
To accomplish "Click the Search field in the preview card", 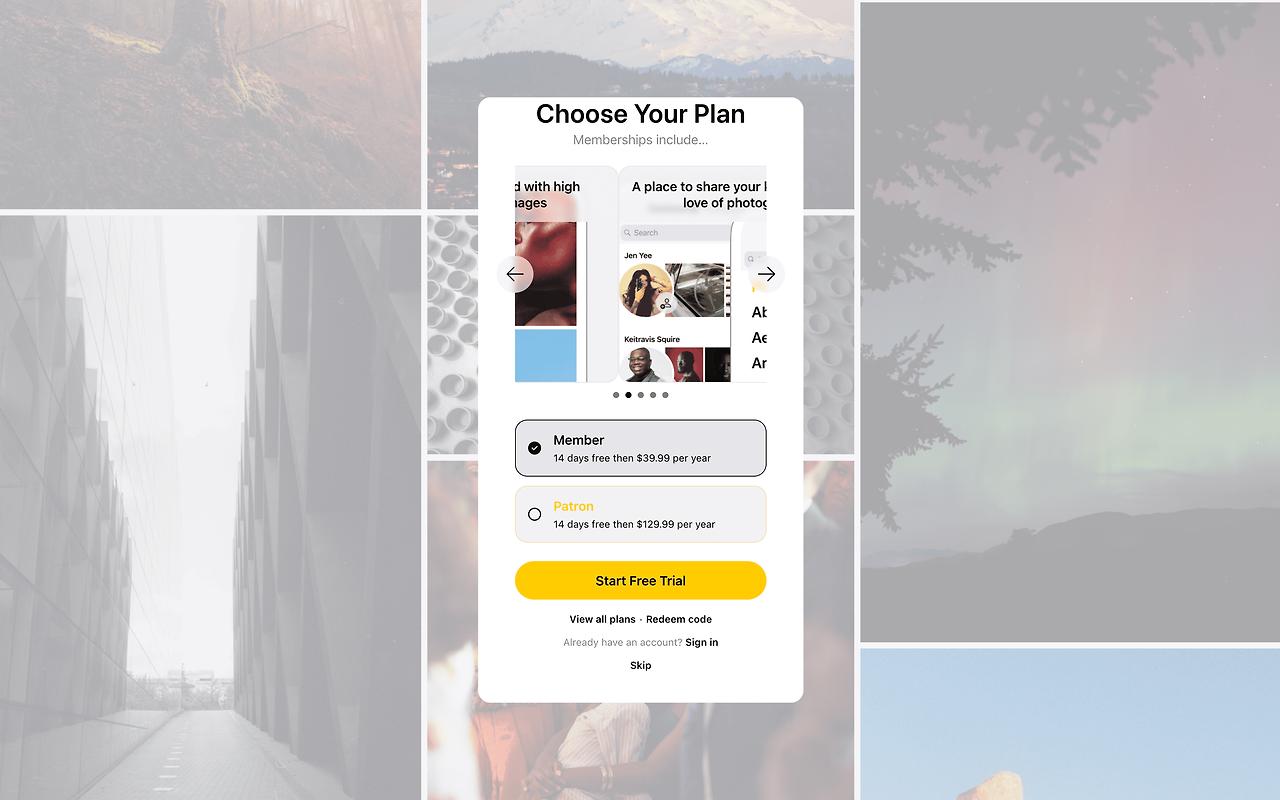I will point(675,233).
